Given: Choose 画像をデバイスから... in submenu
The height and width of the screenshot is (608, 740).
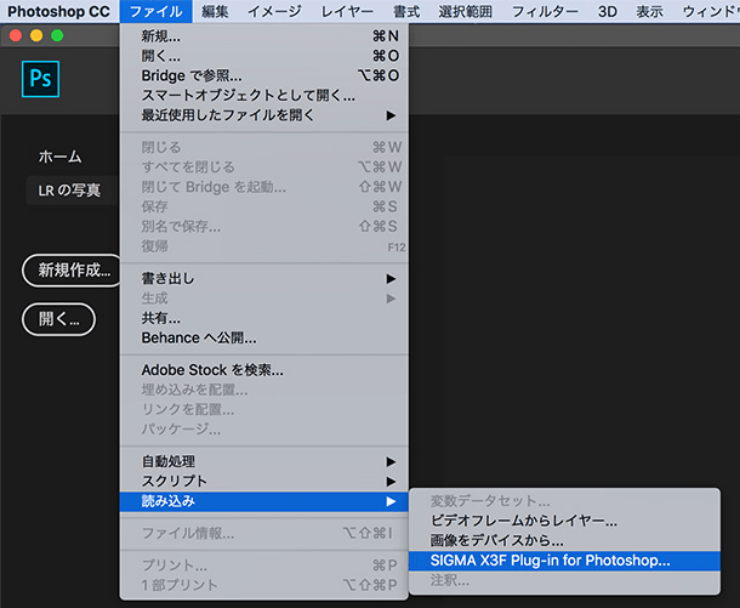Looking at the screenshot, I should [564, 541].
